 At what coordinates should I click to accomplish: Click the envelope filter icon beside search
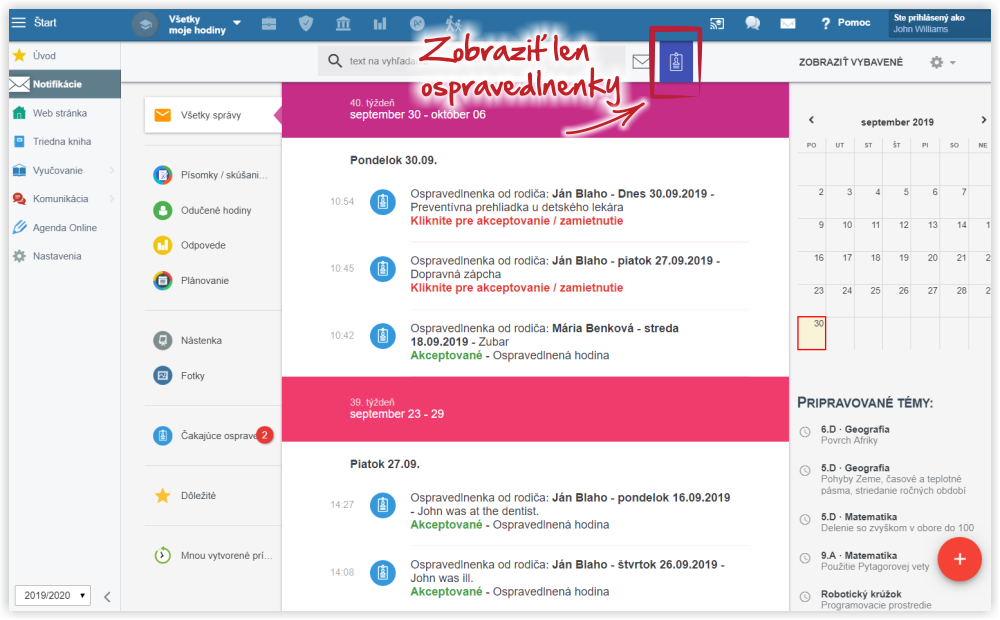(641, 61)
